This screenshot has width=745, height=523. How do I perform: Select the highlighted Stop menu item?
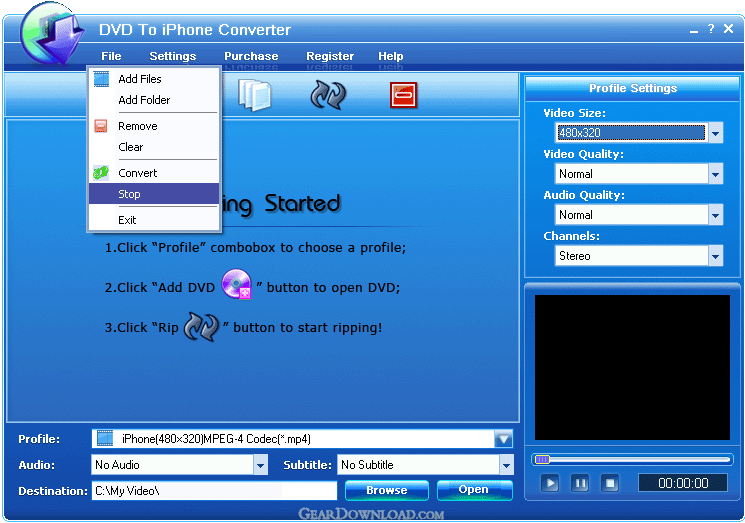154,194
